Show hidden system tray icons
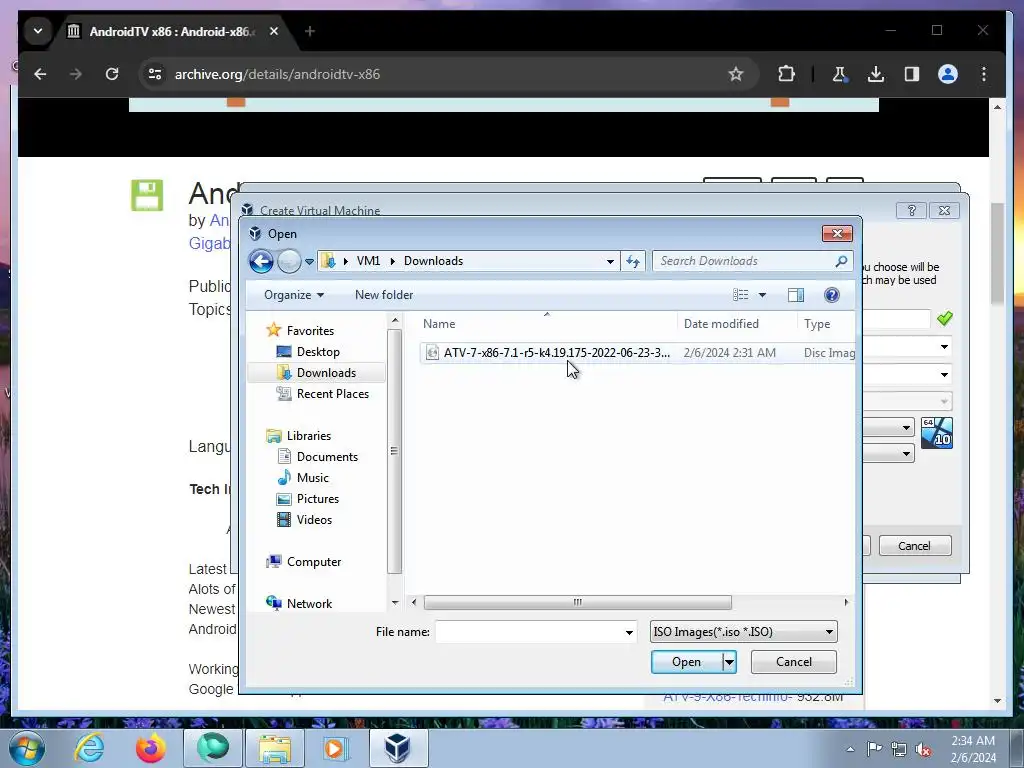 tap(850, 749)
